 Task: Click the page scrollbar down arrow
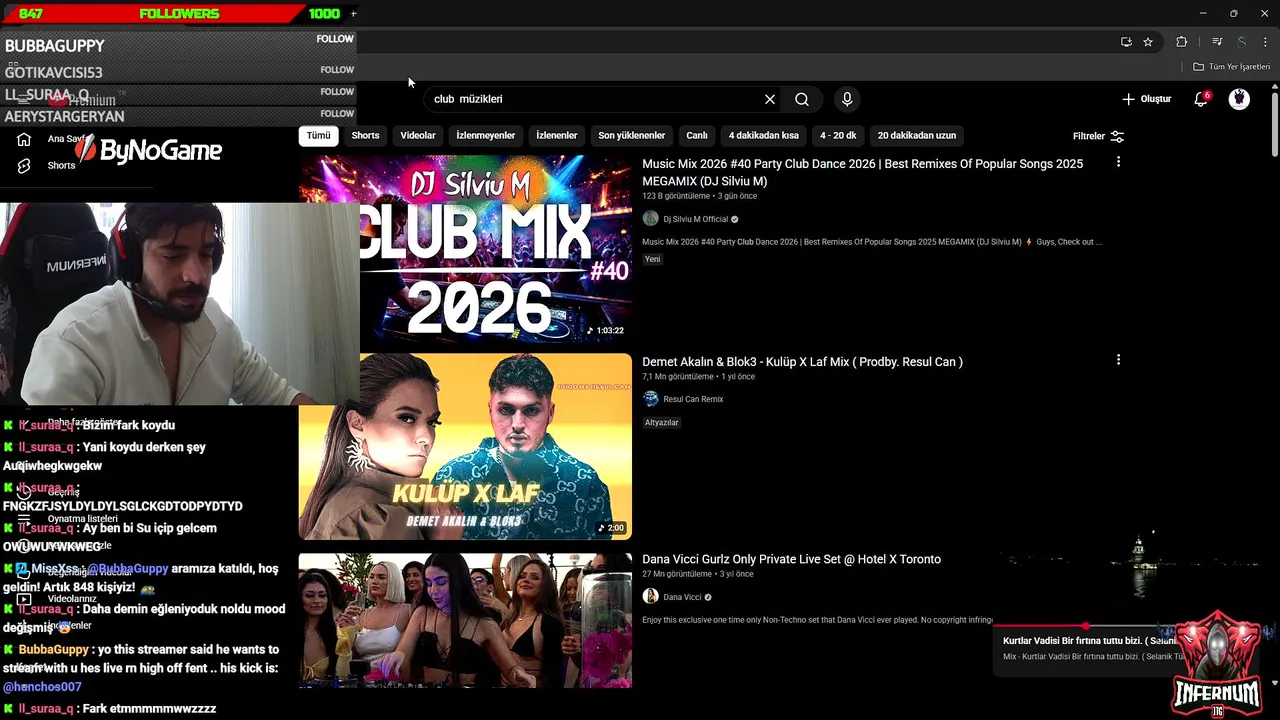point(1274,683)
